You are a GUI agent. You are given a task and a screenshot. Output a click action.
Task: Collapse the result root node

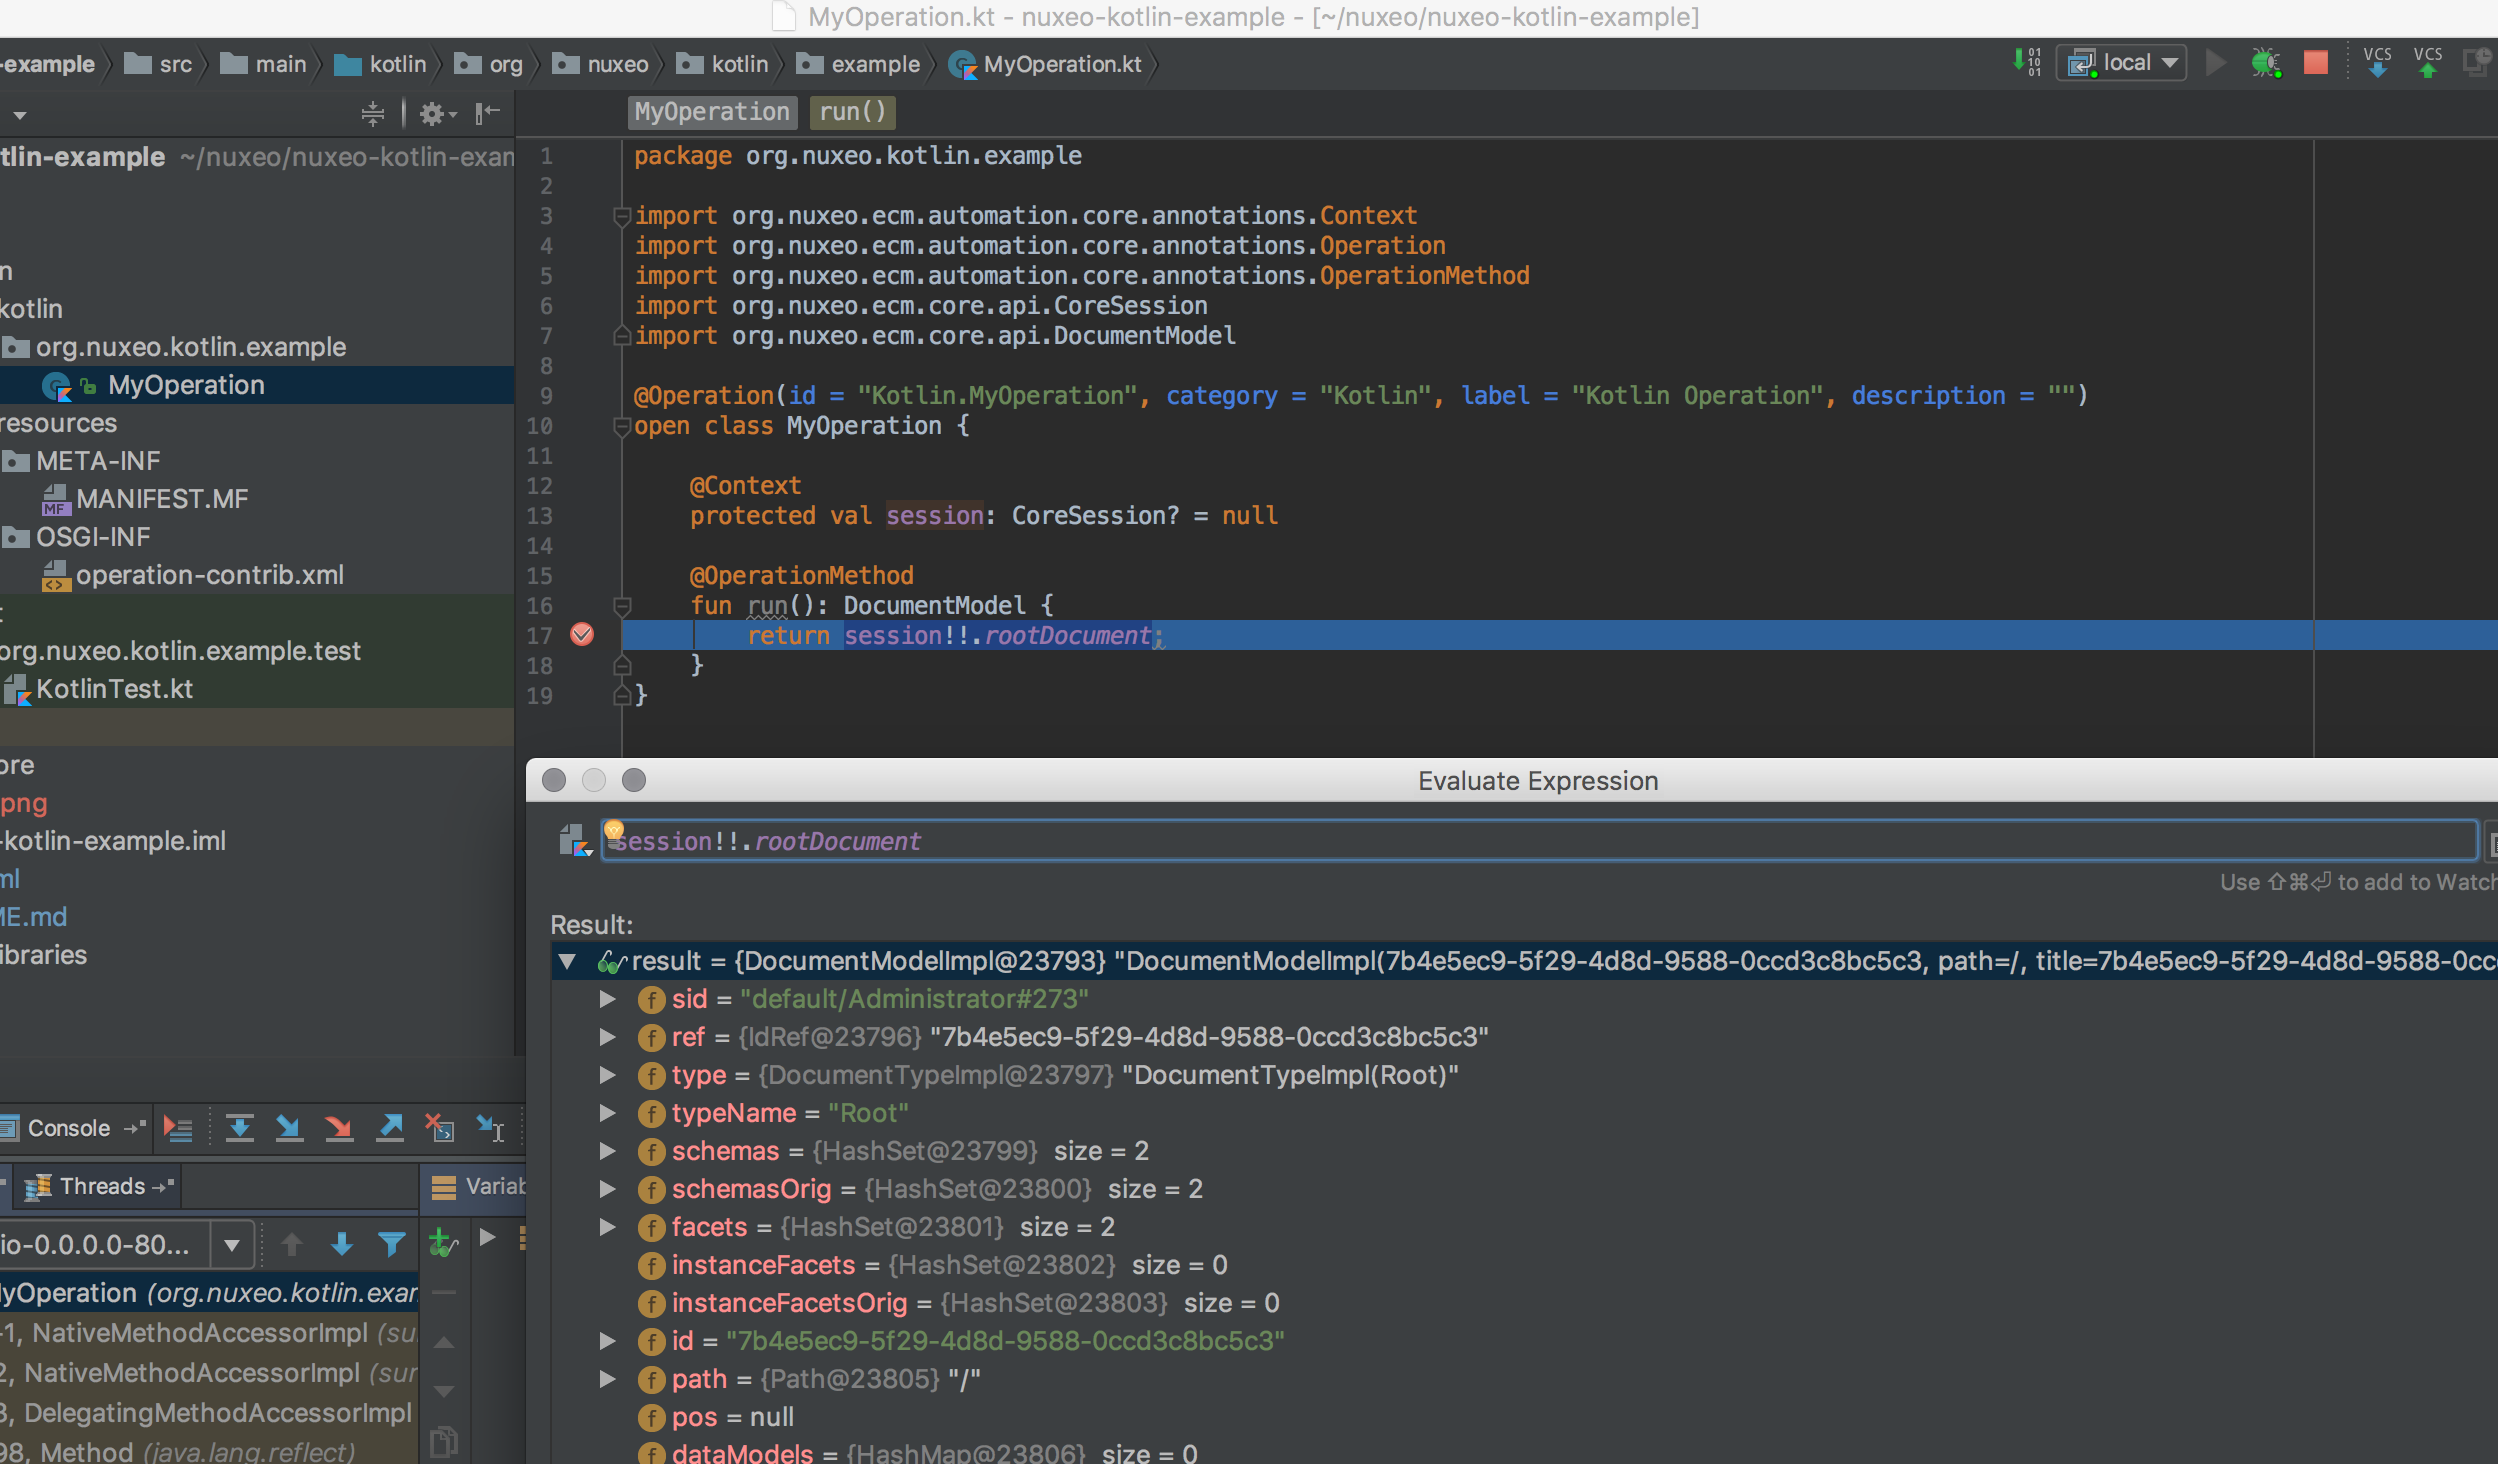567,961
